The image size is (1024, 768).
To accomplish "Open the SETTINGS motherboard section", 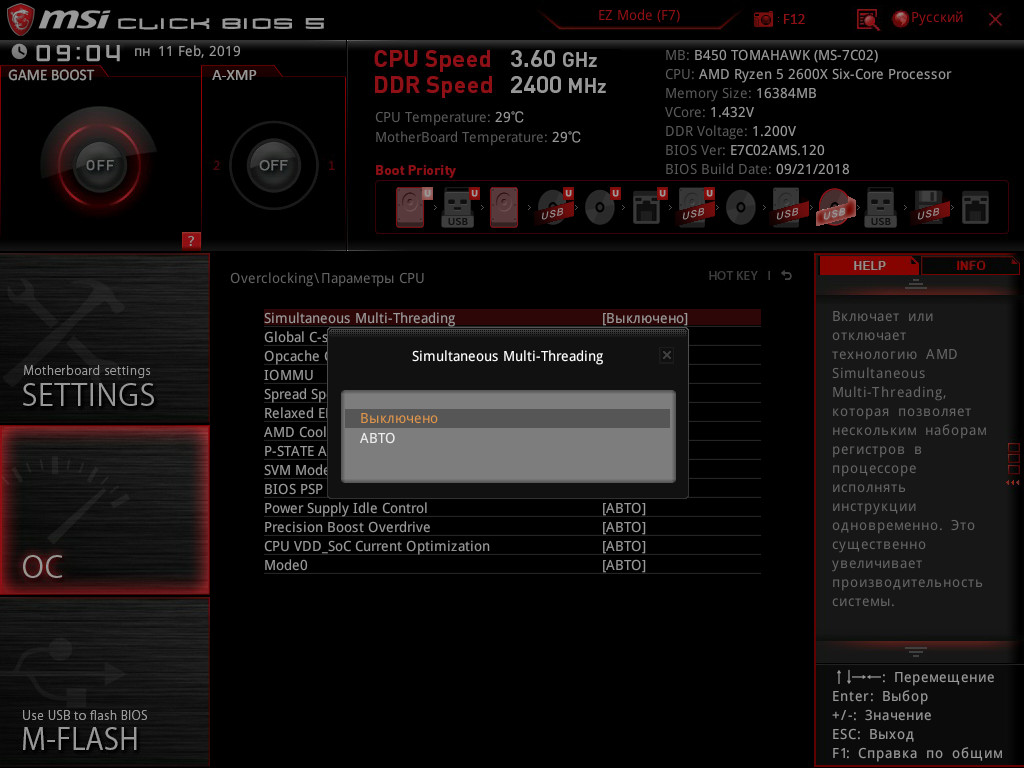I will tap(104, 338).
